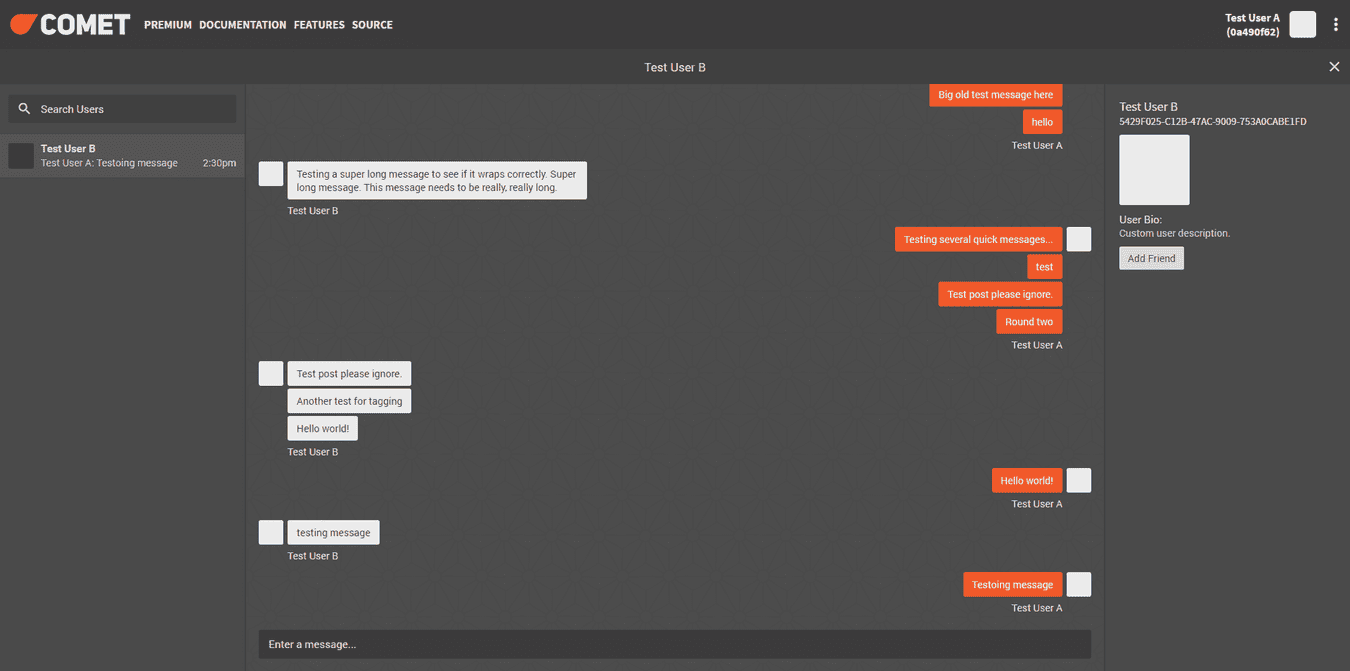Image resolution: width=1350 pixels, height=671 pixels.
Task: Click the 'Enter a message...' input box
Action: (675, 644)
